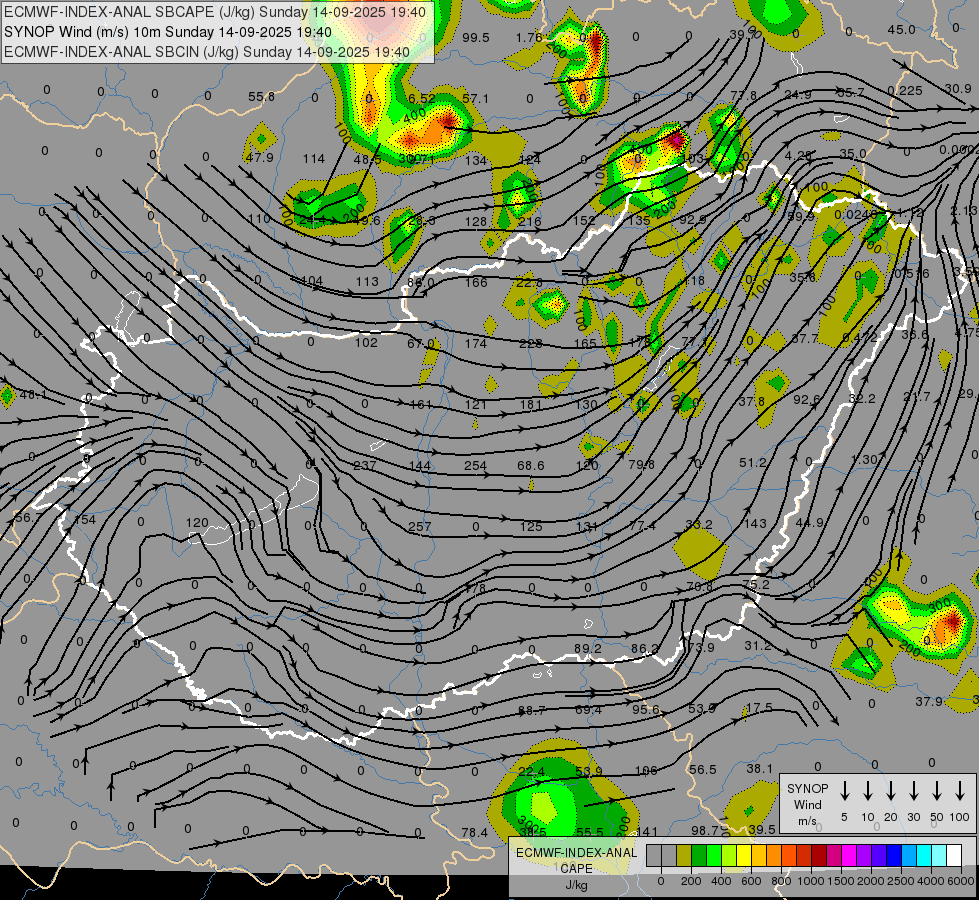Click the '68.6' value on the map
The width and height of the screenshot is (979, 900).
531,465
